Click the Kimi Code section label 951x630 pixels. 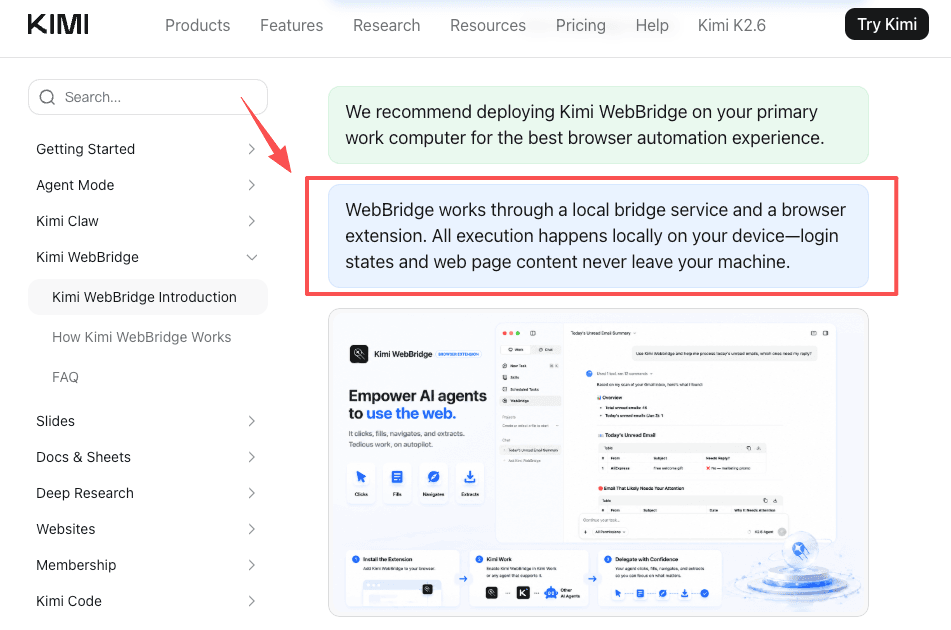coord(69,601)
